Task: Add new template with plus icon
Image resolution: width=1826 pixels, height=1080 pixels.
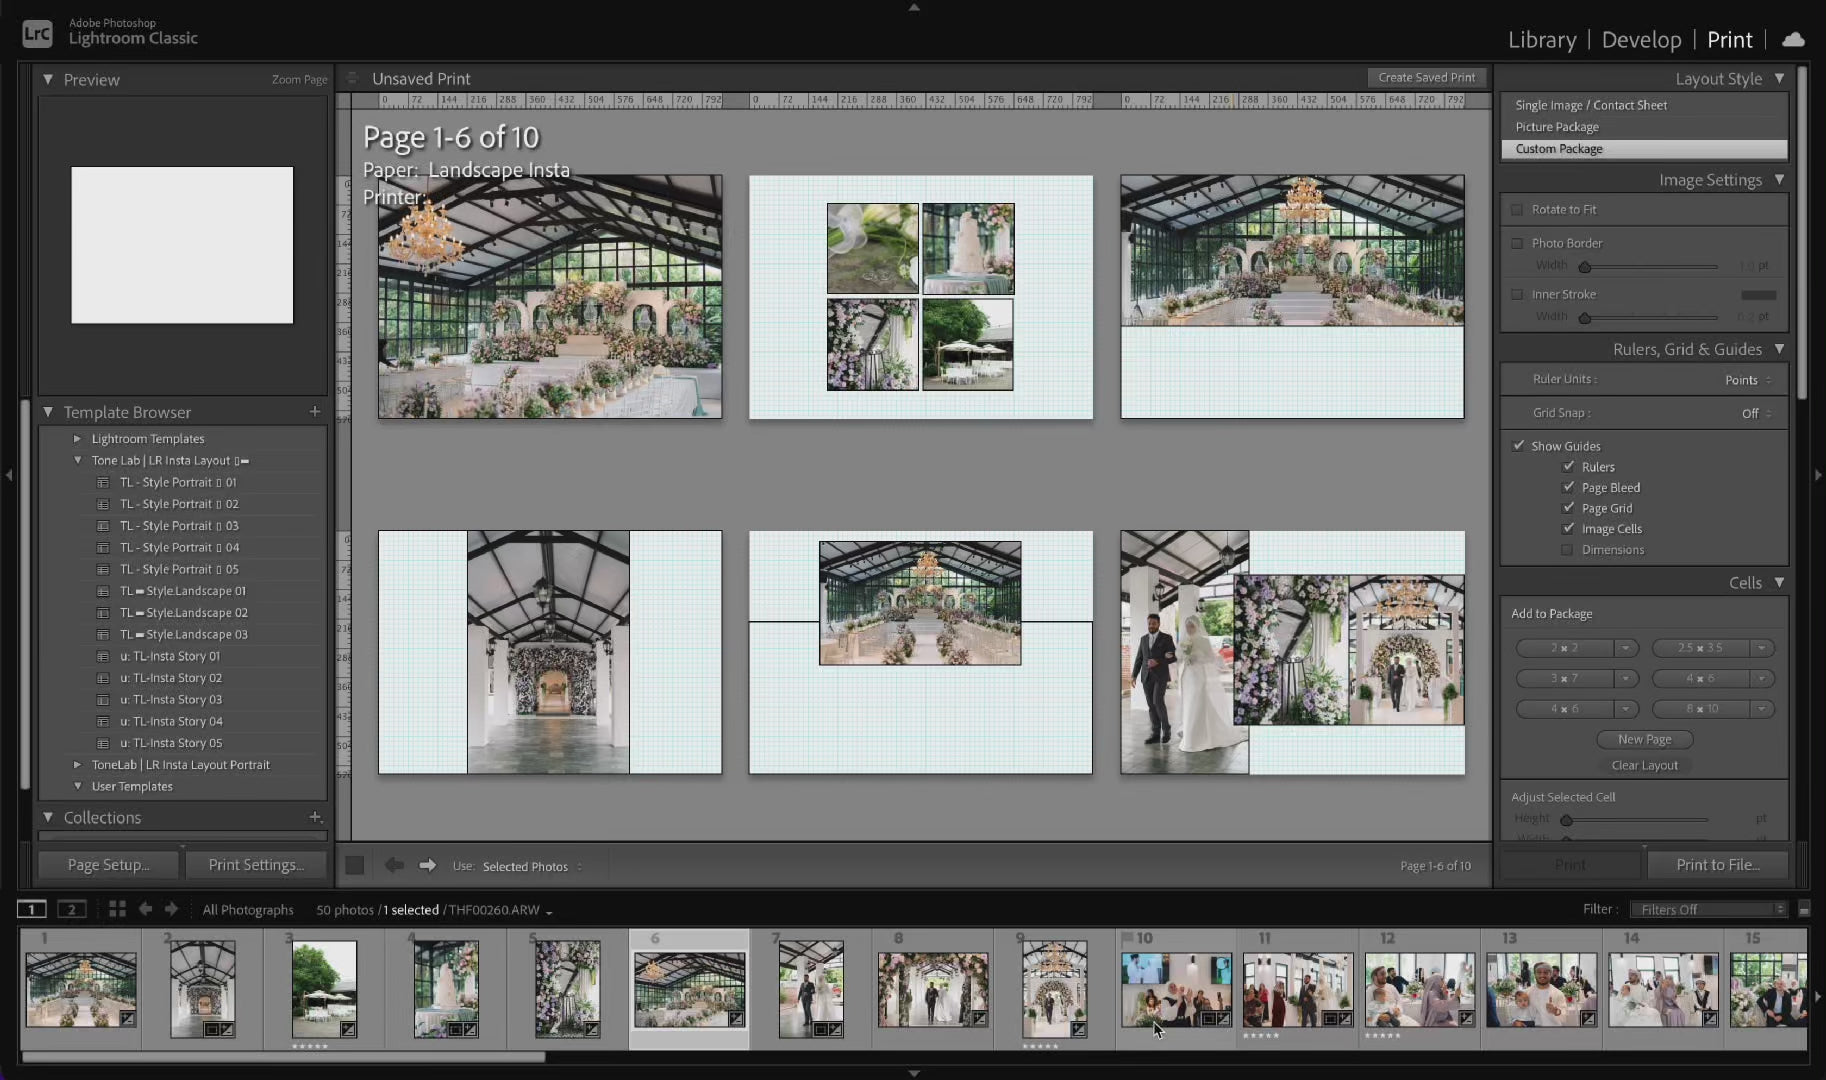Action: pyautogui.click(x=315, y=412)
